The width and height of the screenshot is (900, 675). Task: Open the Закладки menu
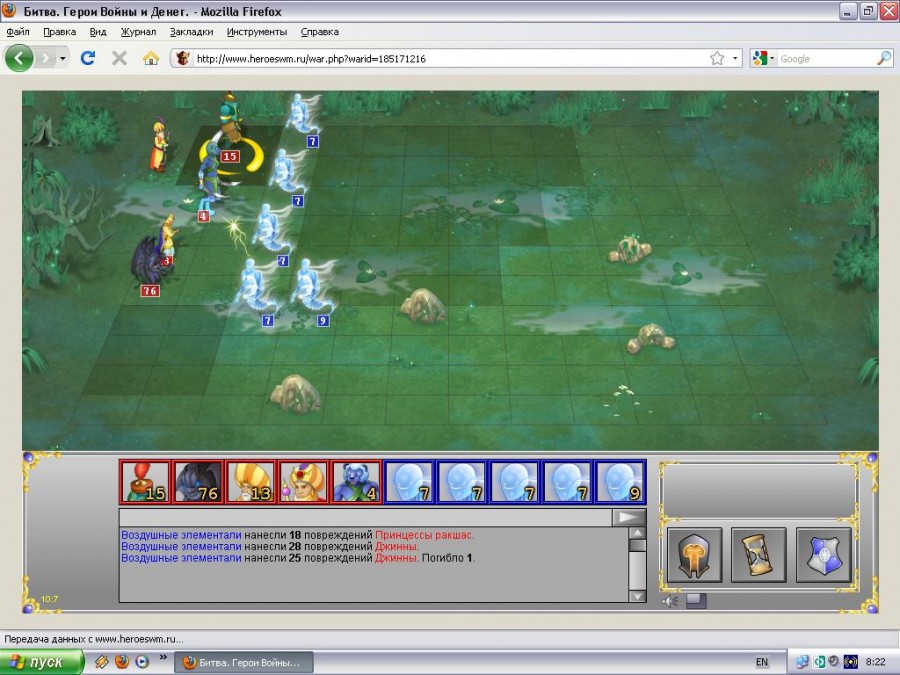(x=192, y=32)
